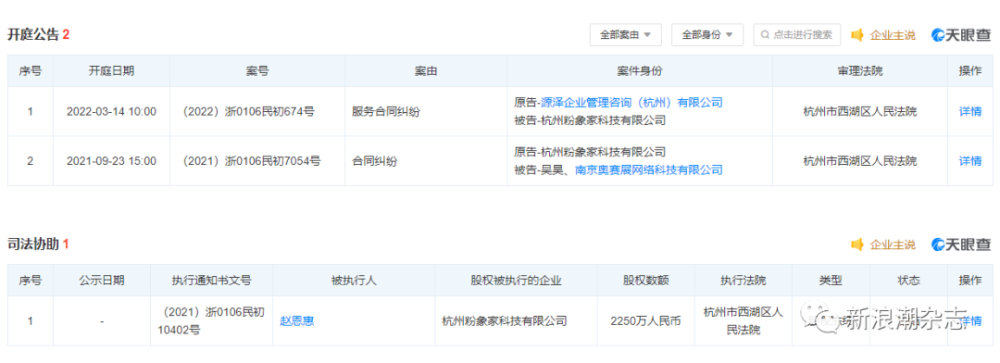1000x363 pixels.
Task: View 详情 for case 浙0106民初7054号
Action: click(970, 161)
